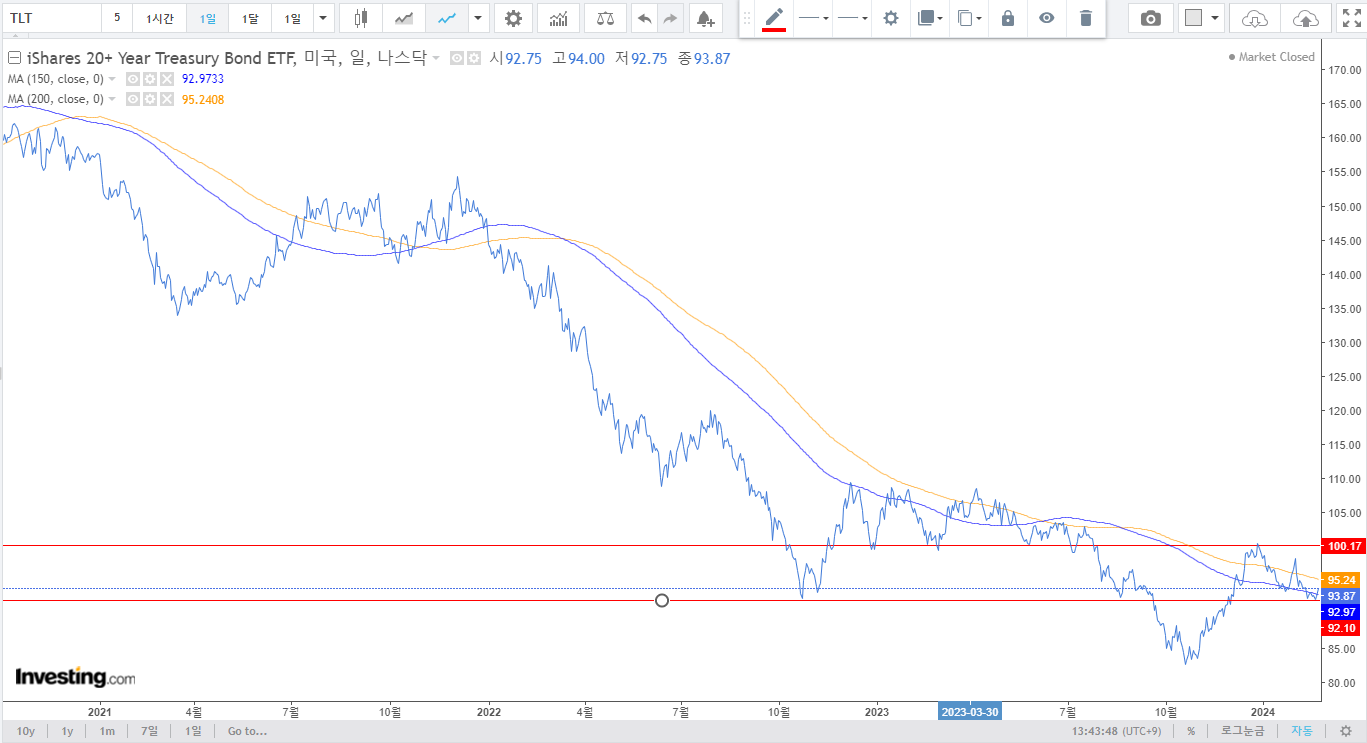Lock the selected drawing
This screenshot has height=743, width=1367.
tap(1008, 18)
